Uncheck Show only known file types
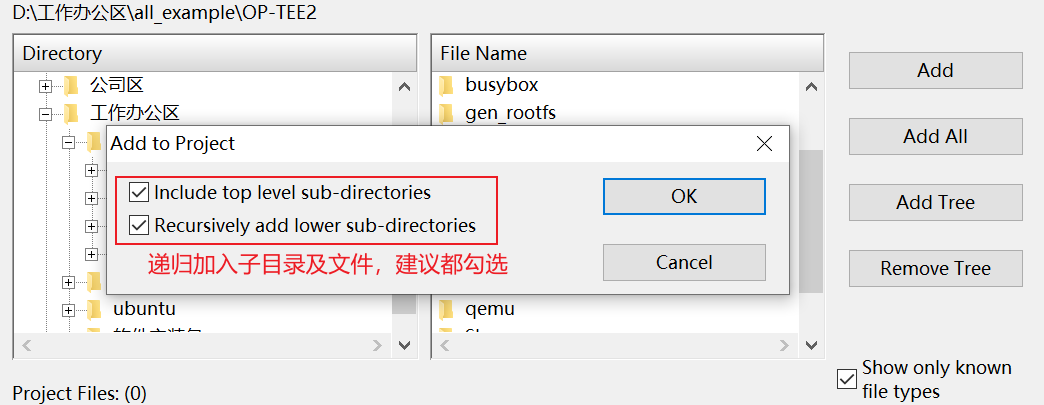Viewport: 1044px width, 405px height. pyautogui.click(x=846, y=380)
